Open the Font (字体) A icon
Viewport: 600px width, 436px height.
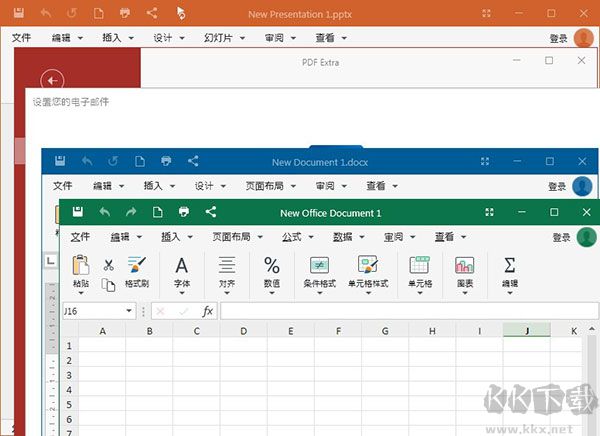182,265
